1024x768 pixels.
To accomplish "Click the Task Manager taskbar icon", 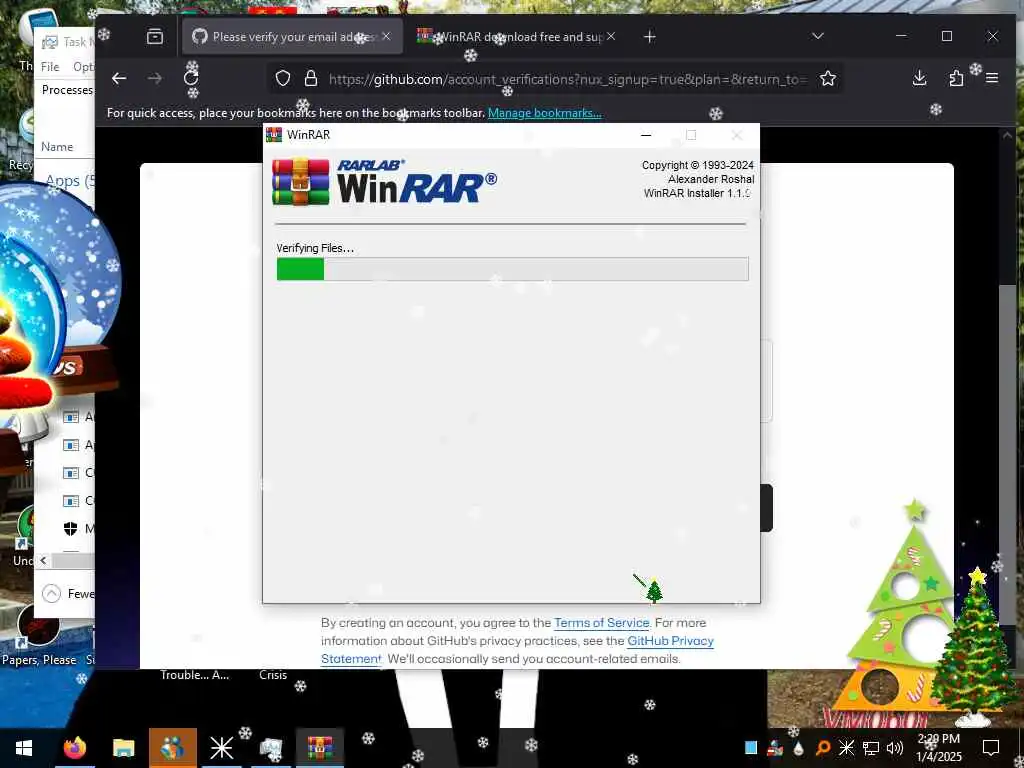I will [x=270, y=748].
